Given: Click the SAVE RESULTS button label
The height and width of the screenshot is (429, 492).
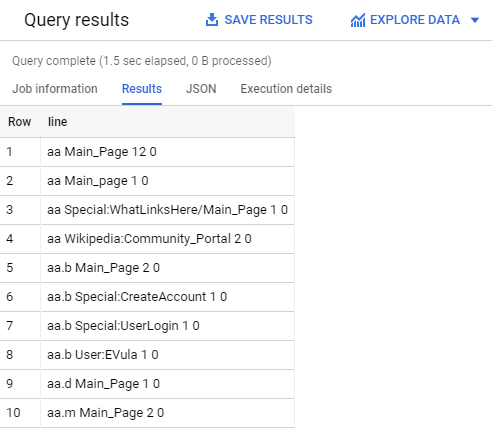Looking at the screenshot, I should 268,20.
